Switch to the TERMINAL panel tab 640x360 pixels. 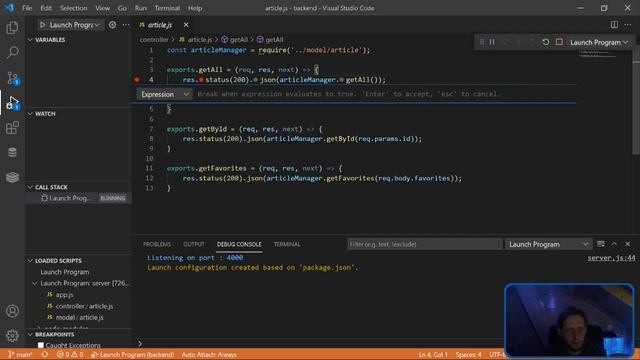[287, 244]
